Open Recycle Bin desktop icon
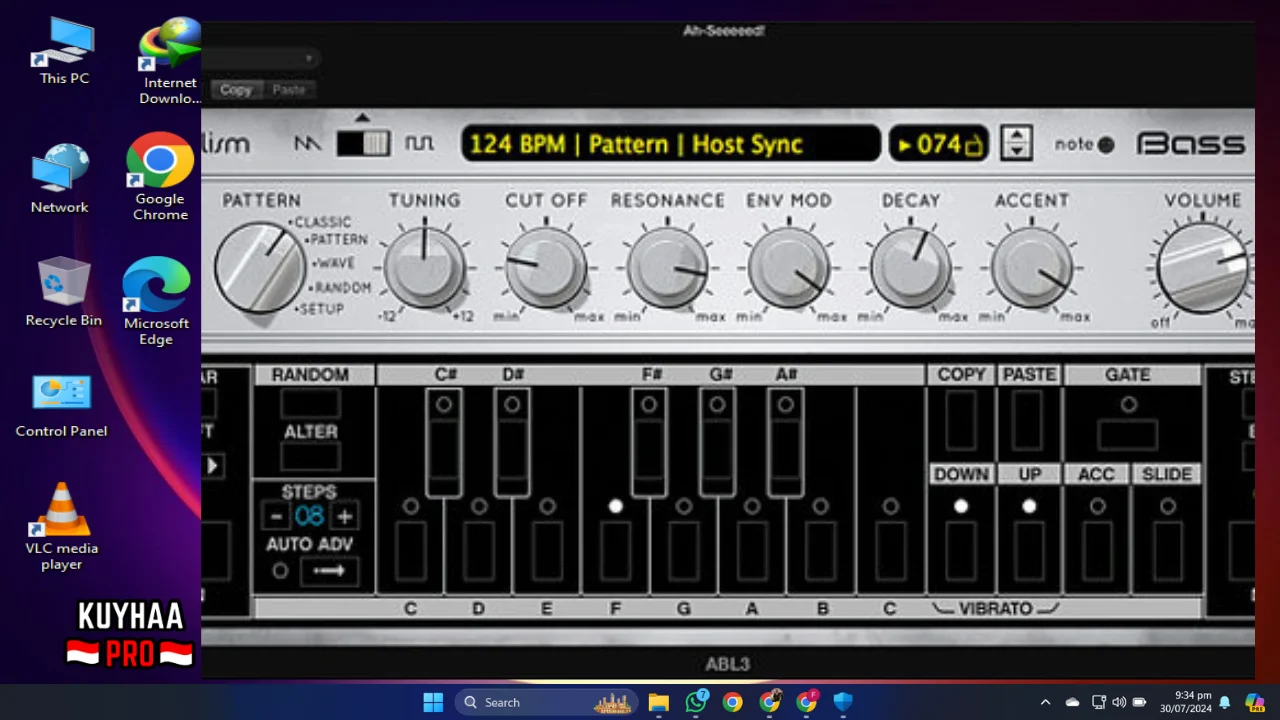1280x720 pixels. [x=64, y=293]
